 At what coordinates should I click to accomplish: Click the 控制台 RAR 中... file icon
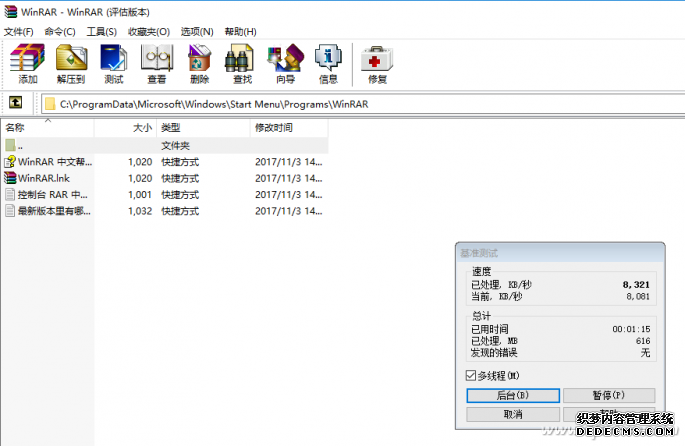[x=10, y=194]
